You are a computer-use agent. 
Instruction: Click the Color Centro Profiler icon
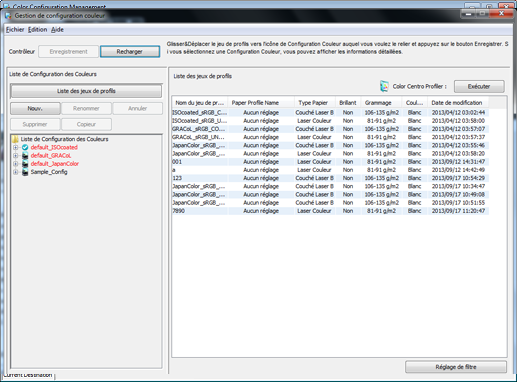pyautogui.click(x=384, y=86)
